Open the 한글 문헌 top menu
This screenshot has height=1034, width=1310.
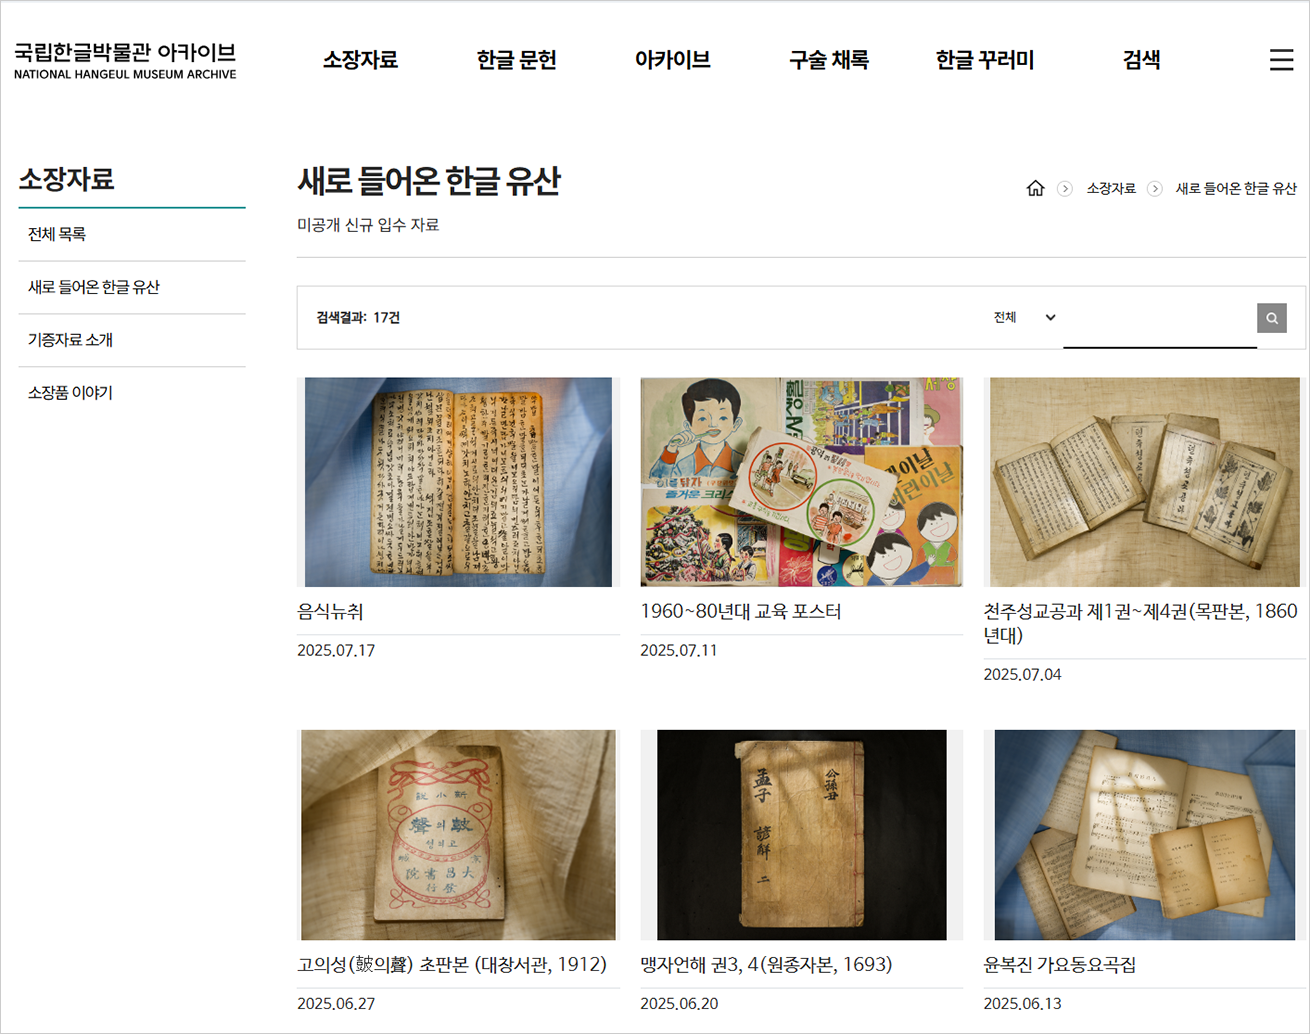[516, 60]
